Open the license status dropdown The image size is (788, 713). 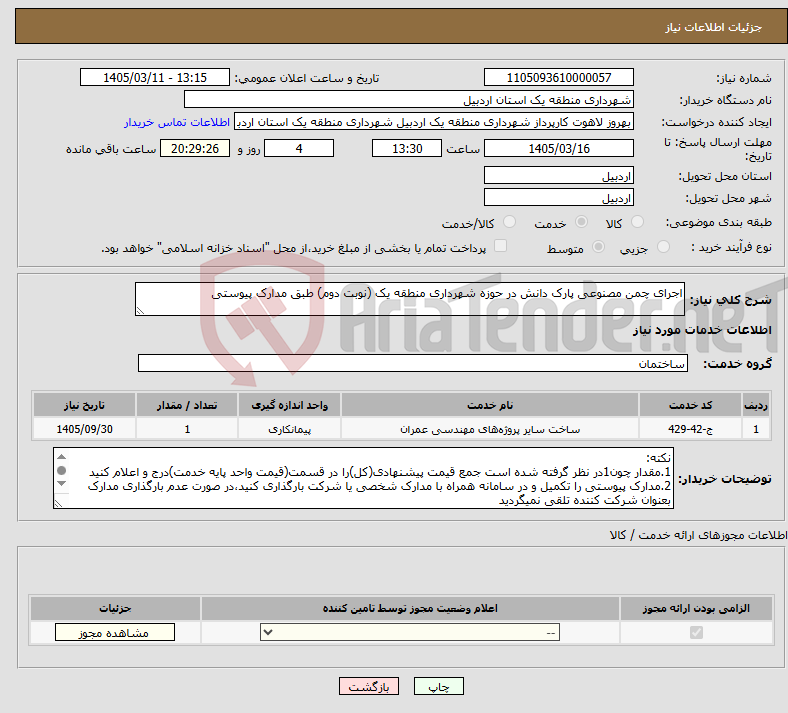410,632
